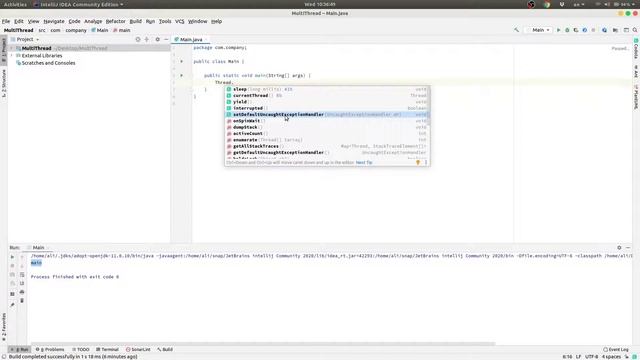Run with Coverage from the toolbar
Screen dimensions: 640x360
576,30
